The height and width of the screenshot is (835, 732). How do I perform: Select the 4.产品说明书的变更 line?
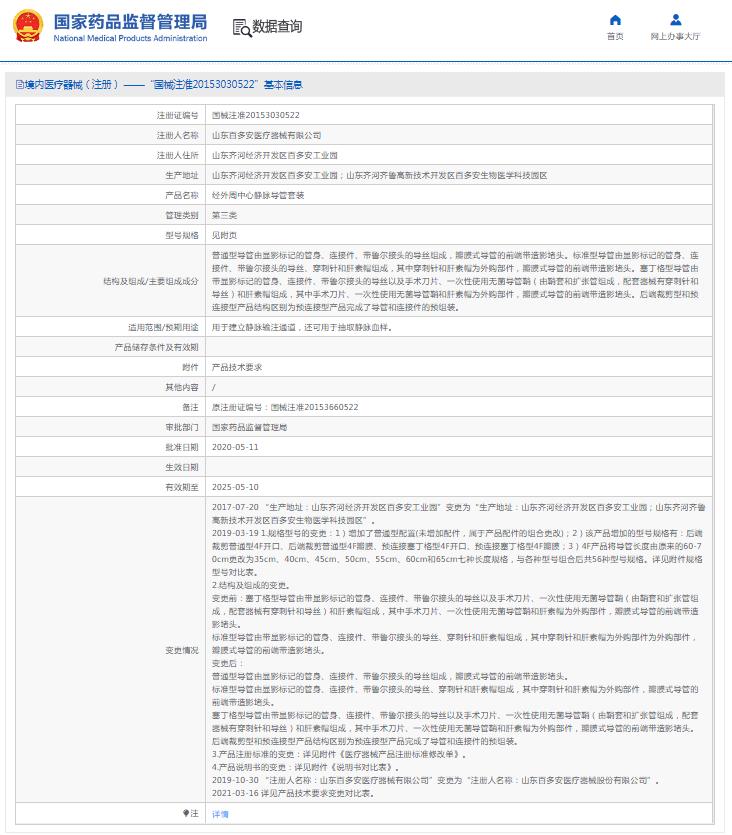coord(306,767)
